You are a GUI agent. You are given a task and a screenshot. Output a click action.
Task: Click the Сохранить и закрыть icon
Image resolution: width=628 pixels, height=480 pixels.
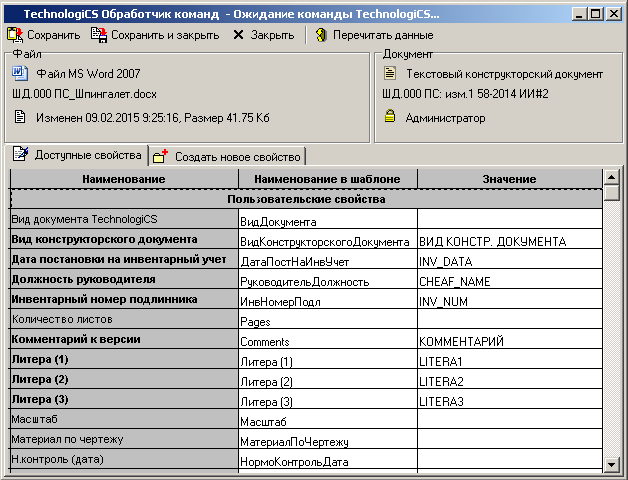[99, 35]
